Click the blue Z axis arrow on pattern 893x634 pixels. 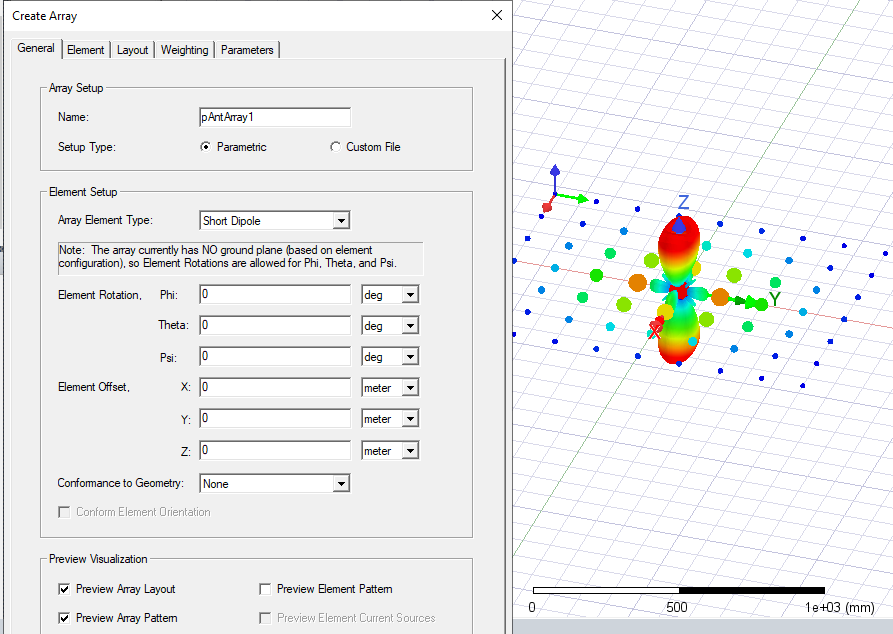pyautogui.click(x=683, y=222)
